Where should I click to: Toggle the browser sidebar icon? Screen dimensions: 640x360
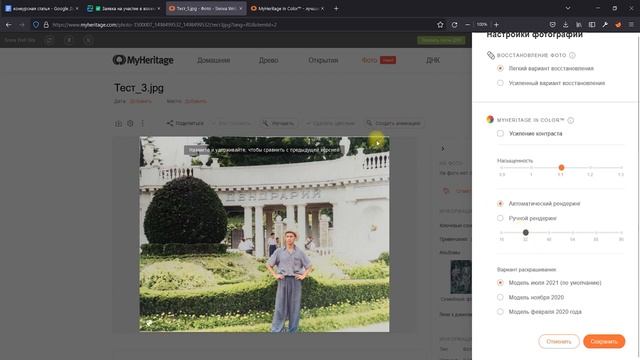point(592,25)
